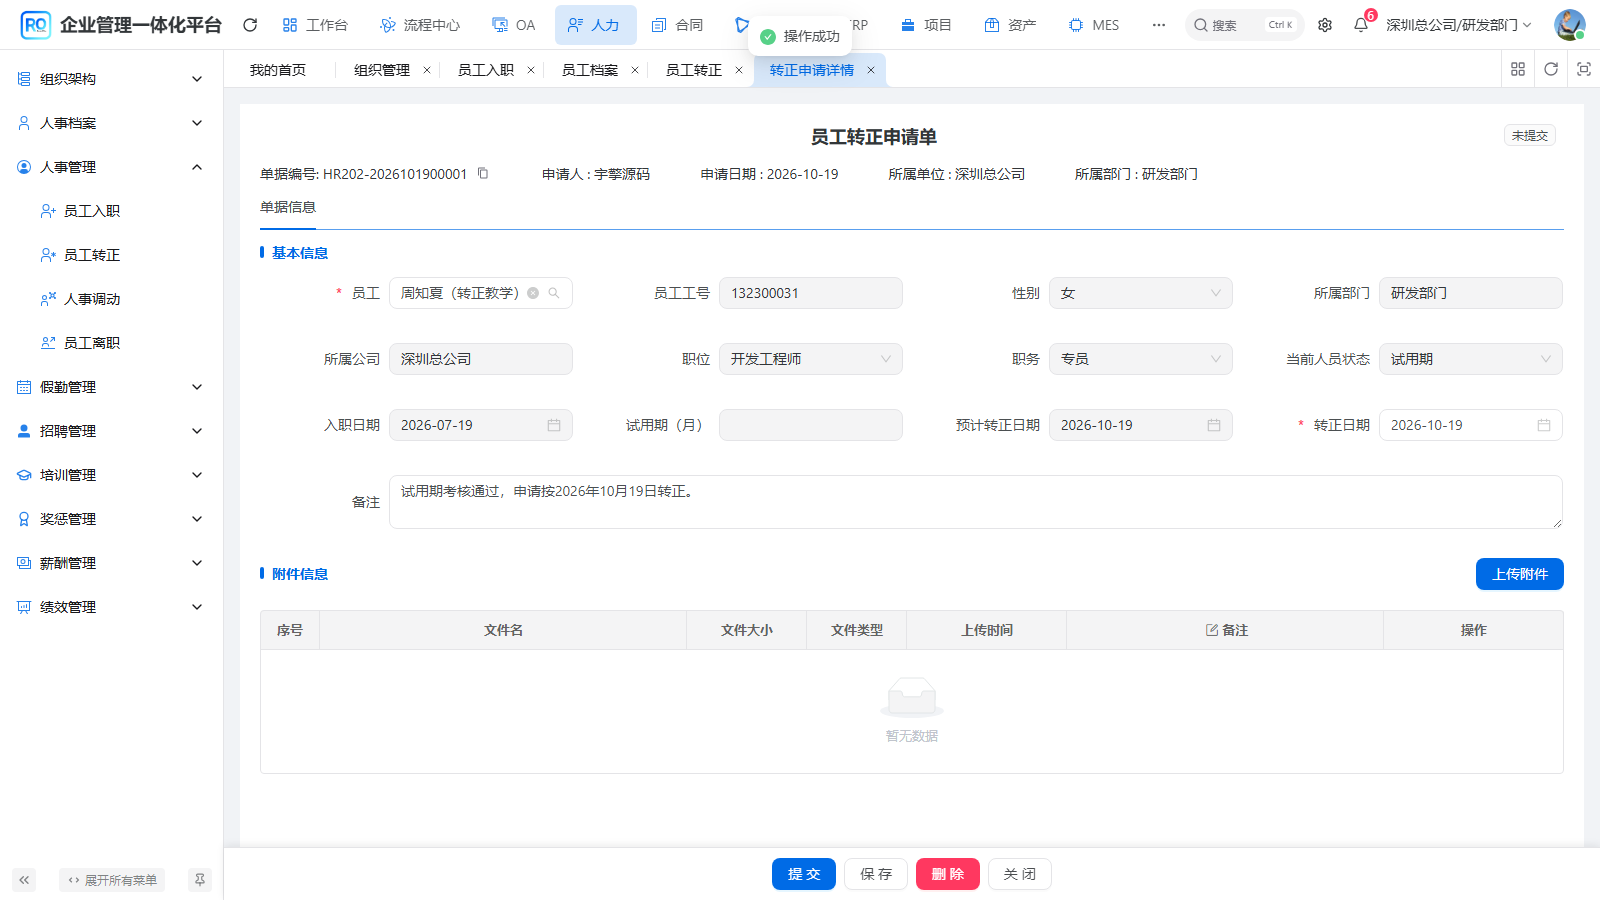The image size is (1600, 900).
Task: Open the more menu ellipsis
Action: click(1158, 25)
